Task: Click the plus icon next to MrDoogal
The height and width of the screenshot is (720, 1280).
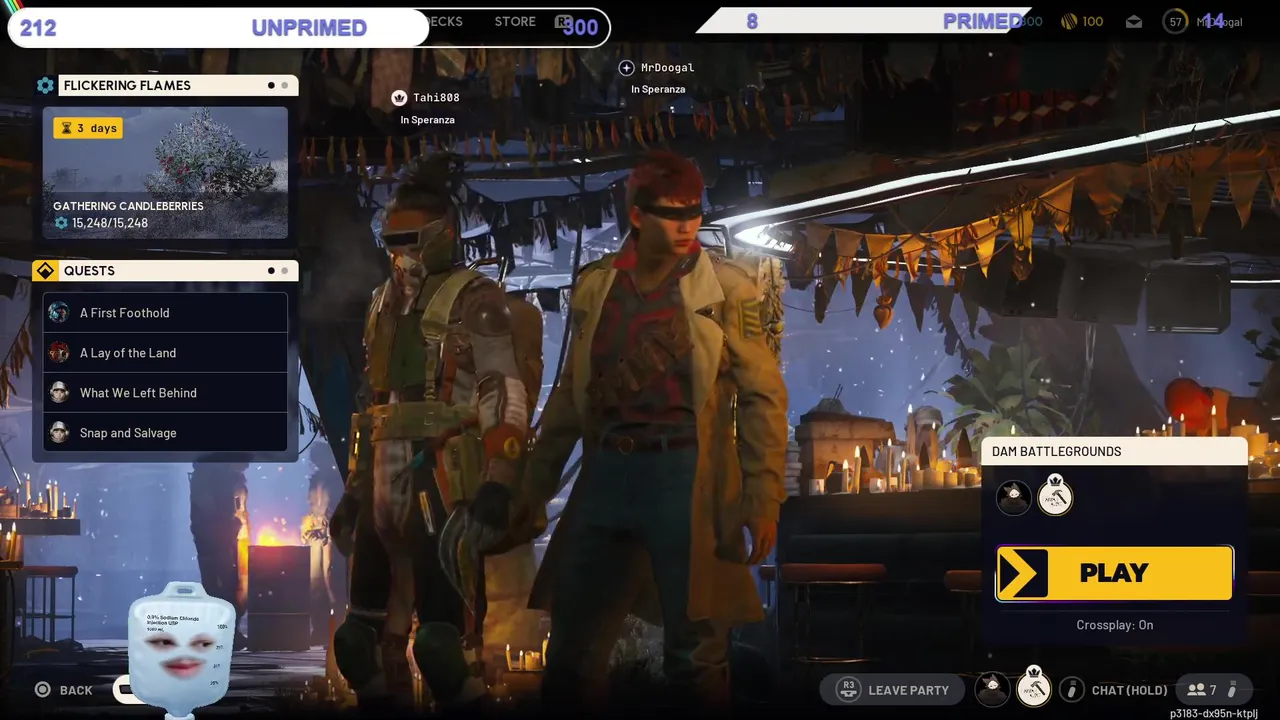Action: [626, 68]
